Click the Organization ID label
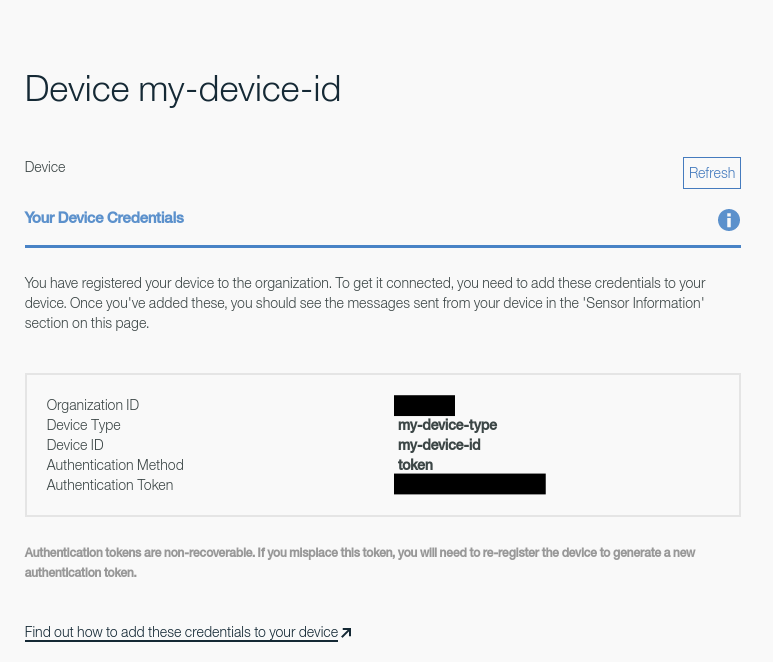773x662 pixels. [93, 405]
